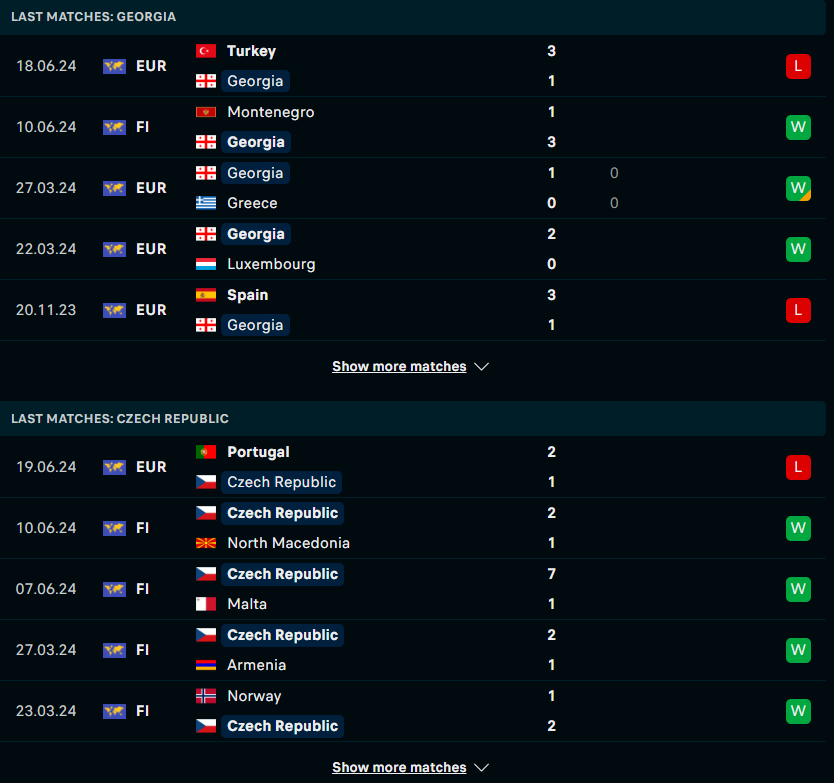Image resolution: width=834 pixels, height=783 pixels.
Task: Expand Show more matches under Georgia
Action: 399,366
